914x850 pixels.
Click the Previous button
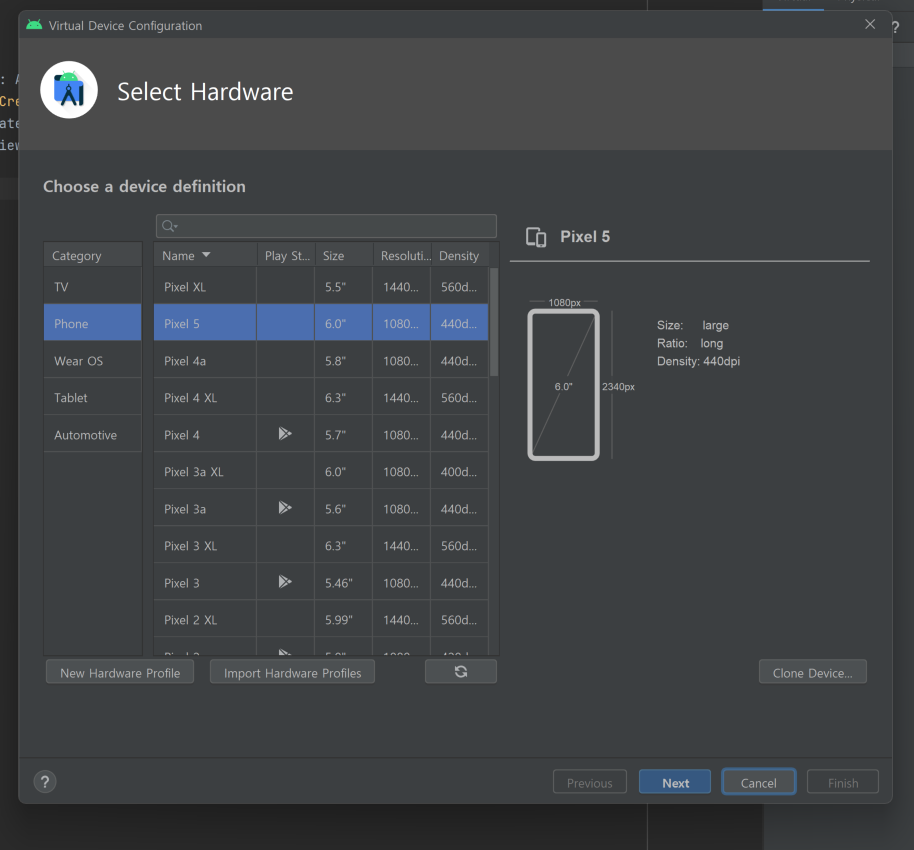coord(590,782)
